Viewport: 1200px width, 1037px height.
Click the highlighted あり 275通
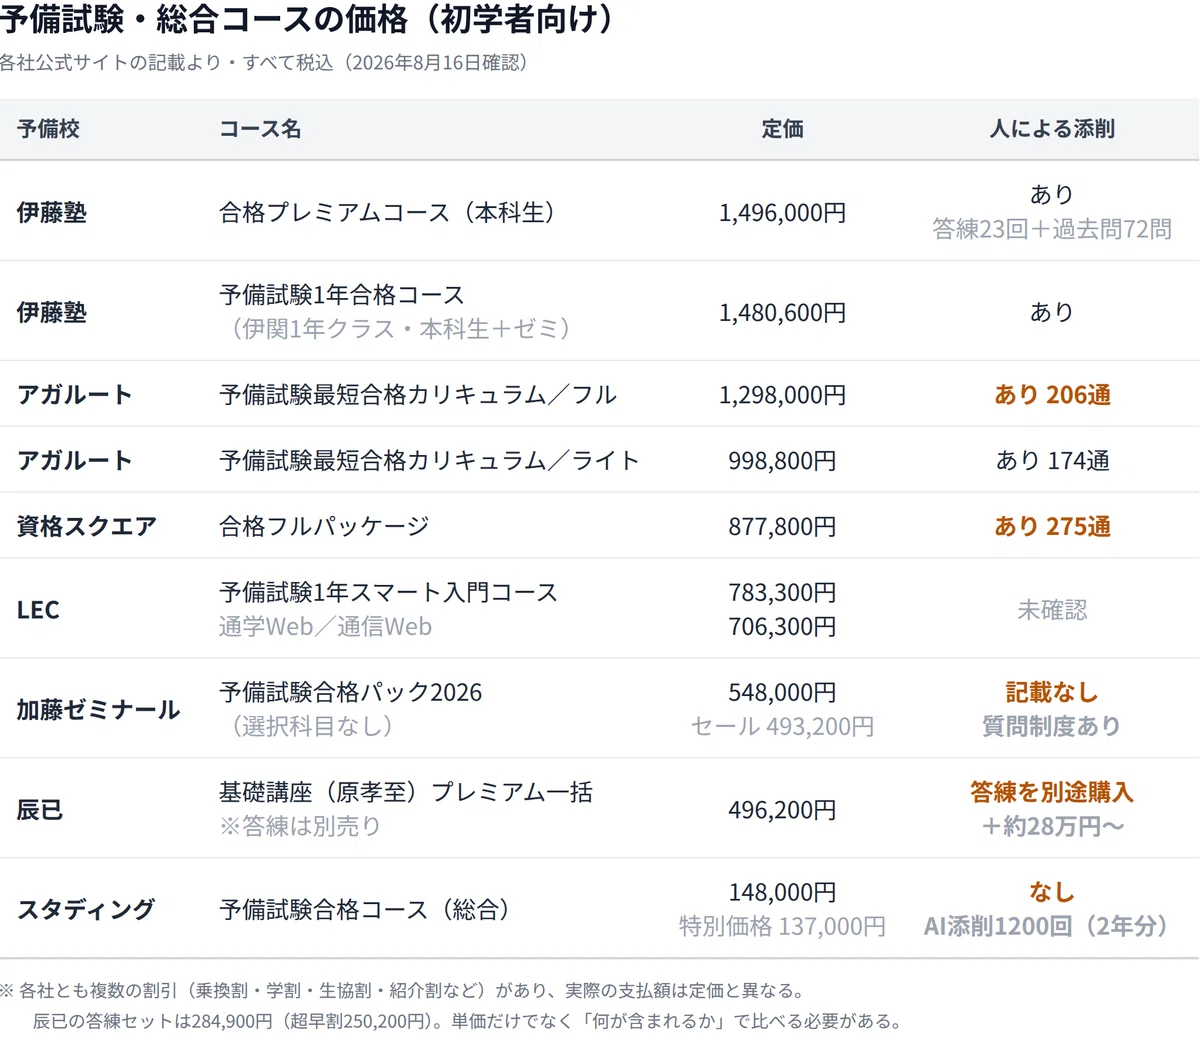pyautogui.click(x=1052, y=527)
